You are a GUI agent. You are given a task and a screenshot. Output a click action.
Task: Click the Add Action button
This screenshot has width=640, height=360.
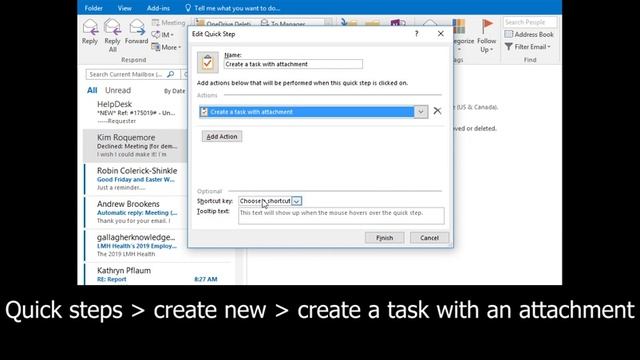pyautogui.click(x=222, y=136)
